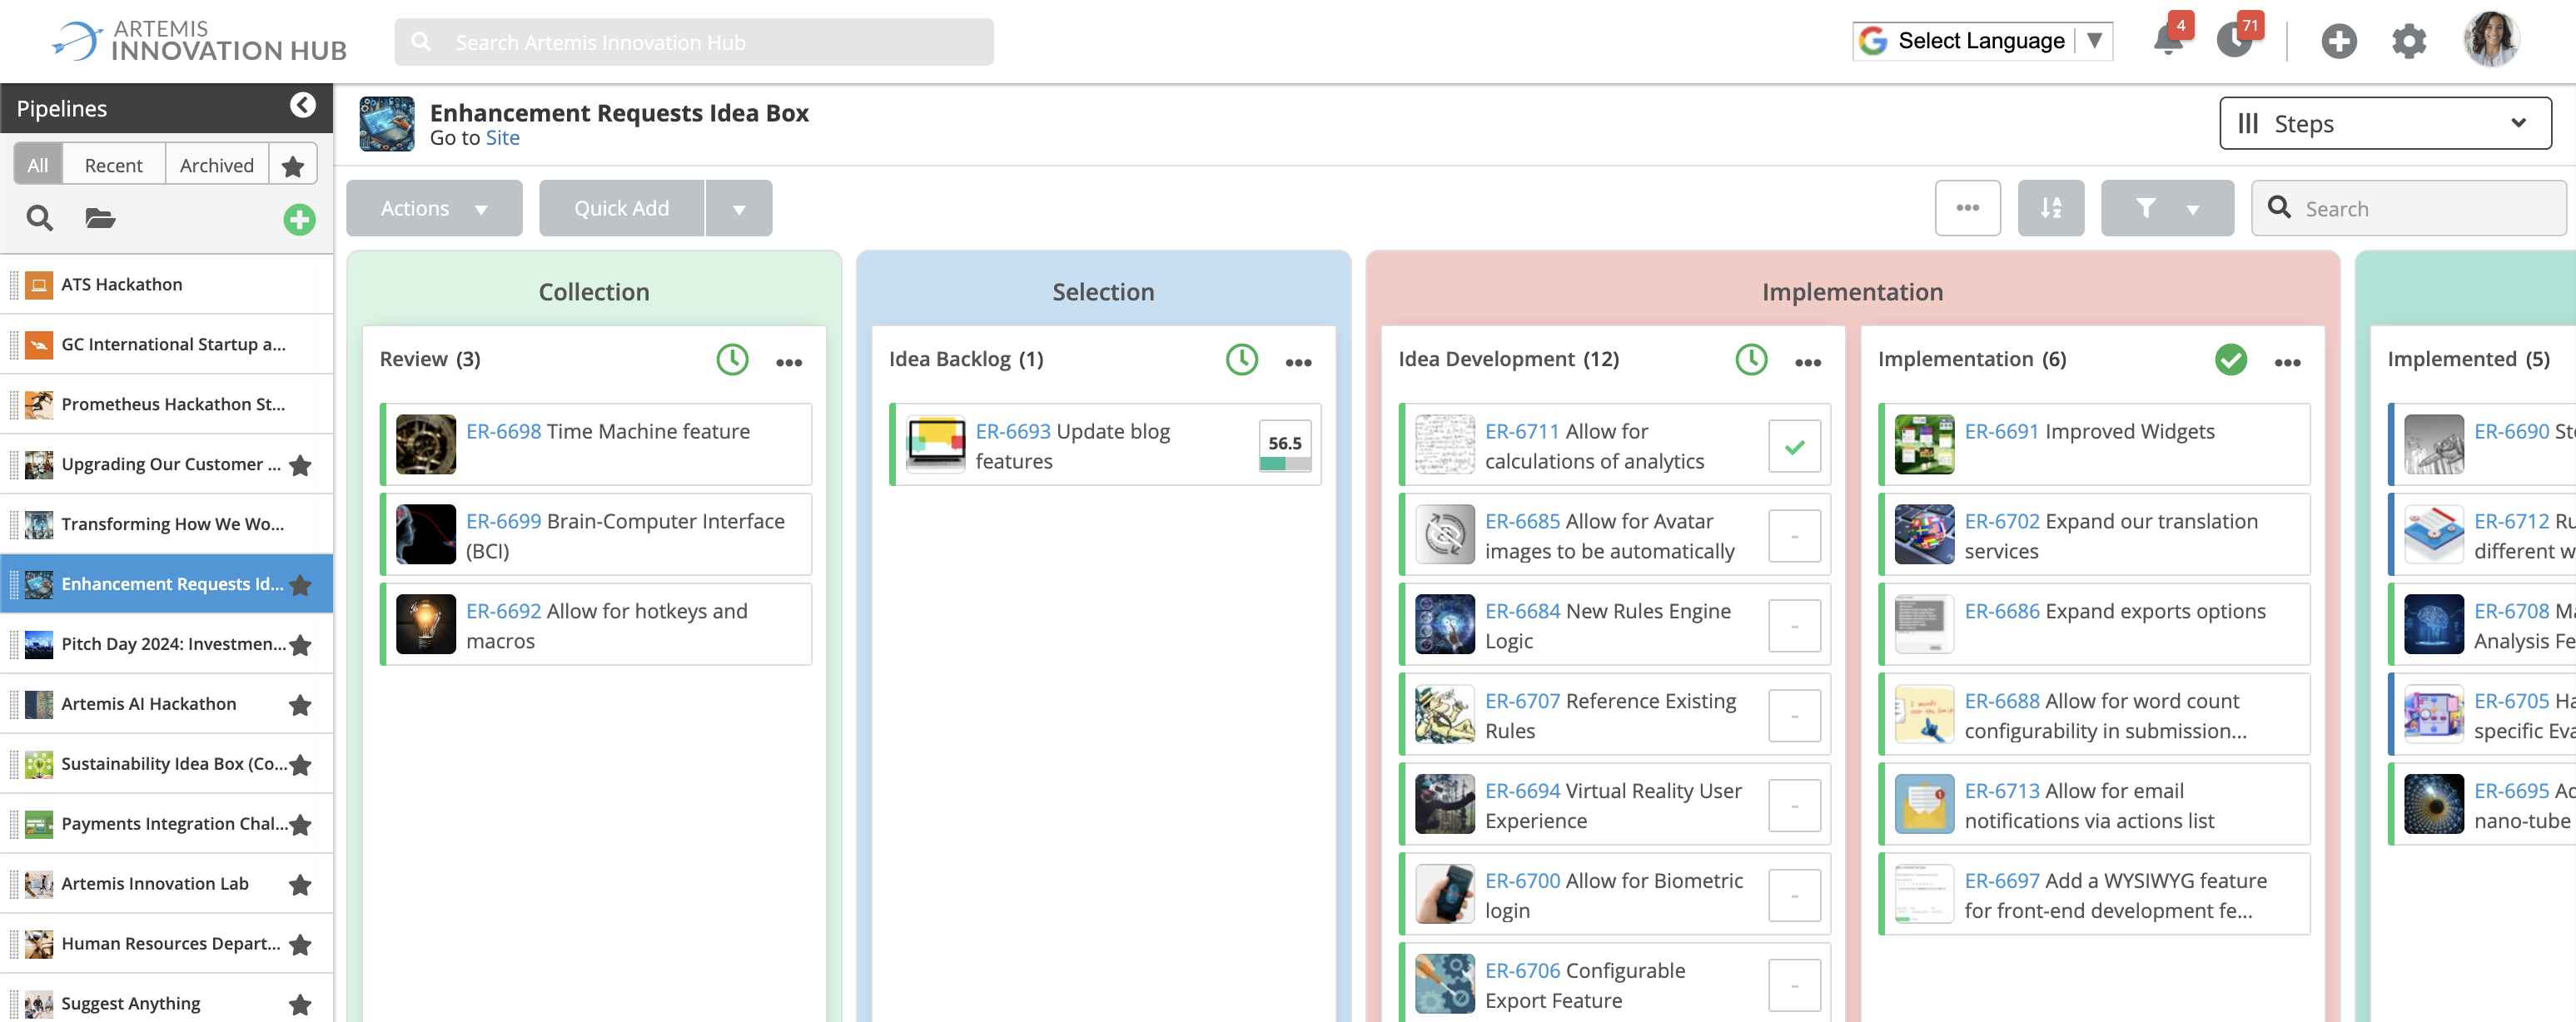This screenshot has width=2576, height=1022.
Task: Toggle star for Upgrading Our Customer pipeline
Action: pos(300,465)
